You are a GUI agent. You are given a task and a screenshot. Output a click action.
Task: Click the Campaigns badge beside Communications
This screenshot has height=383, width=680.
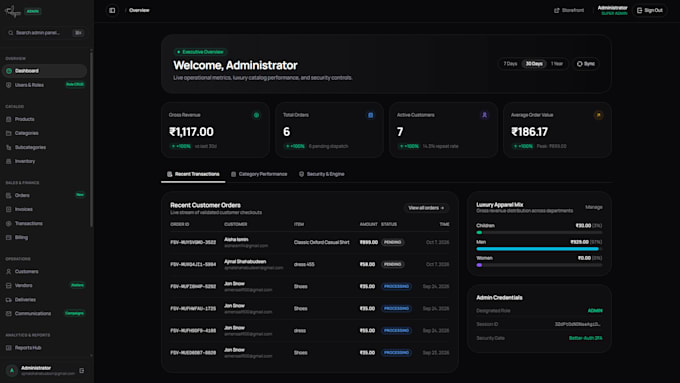(x=74, y=313)
